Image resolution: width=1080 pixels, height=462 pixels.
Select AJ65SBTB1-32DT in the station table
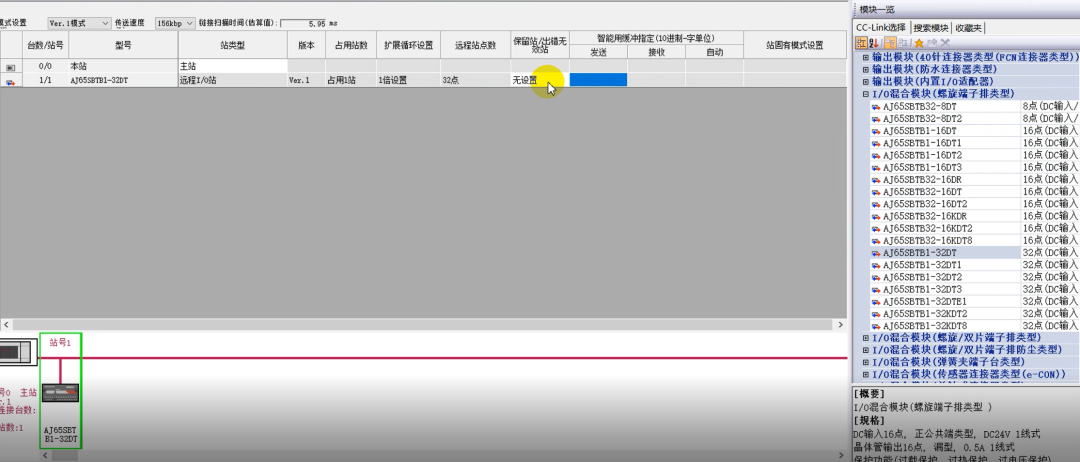[x=123, y=80]
